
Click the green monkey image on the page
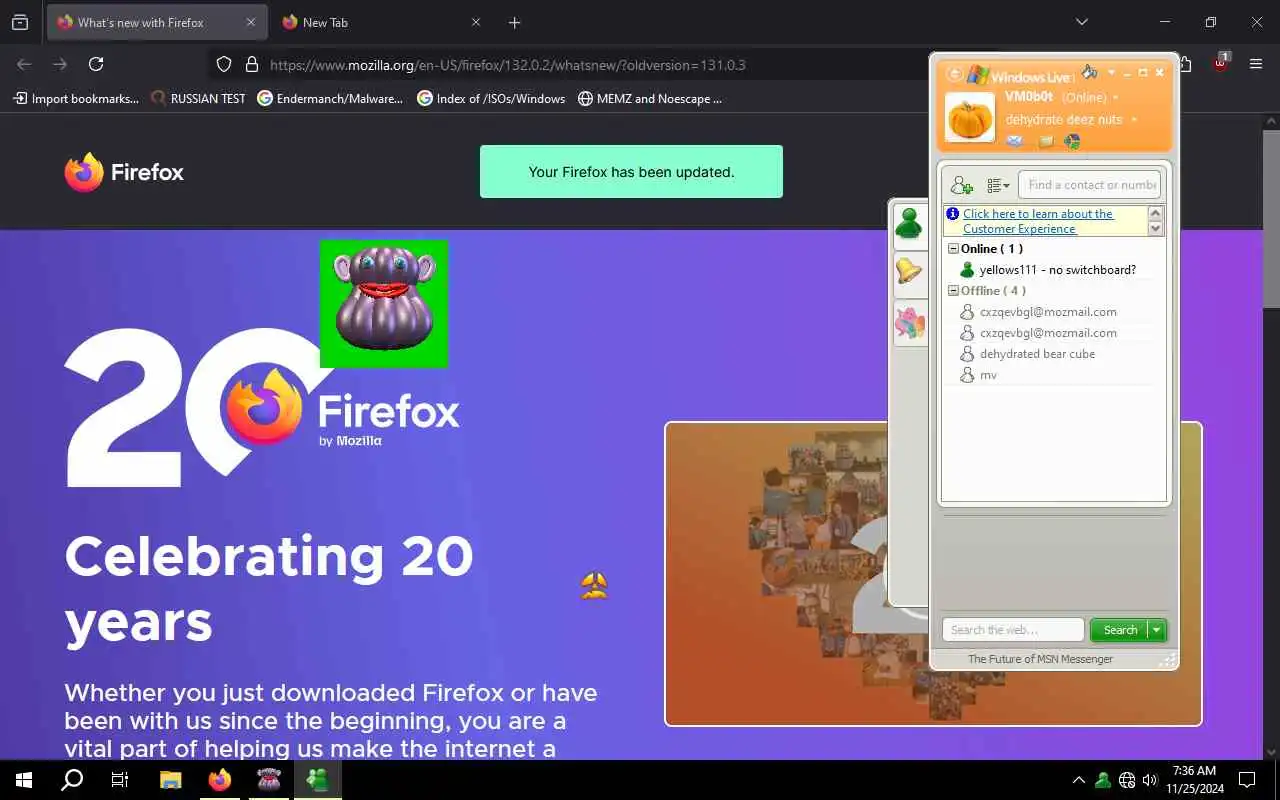tap(384, 304)
